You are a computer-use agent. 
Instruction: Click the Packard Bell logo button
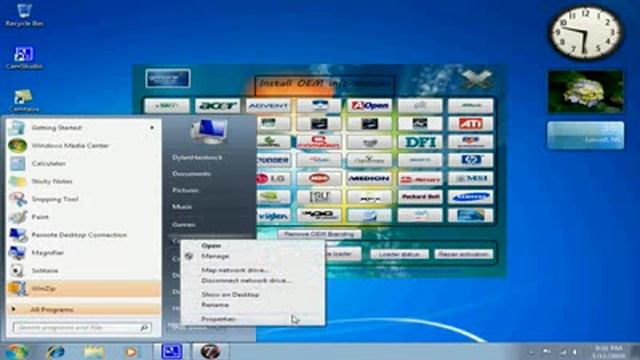(420, 197)
